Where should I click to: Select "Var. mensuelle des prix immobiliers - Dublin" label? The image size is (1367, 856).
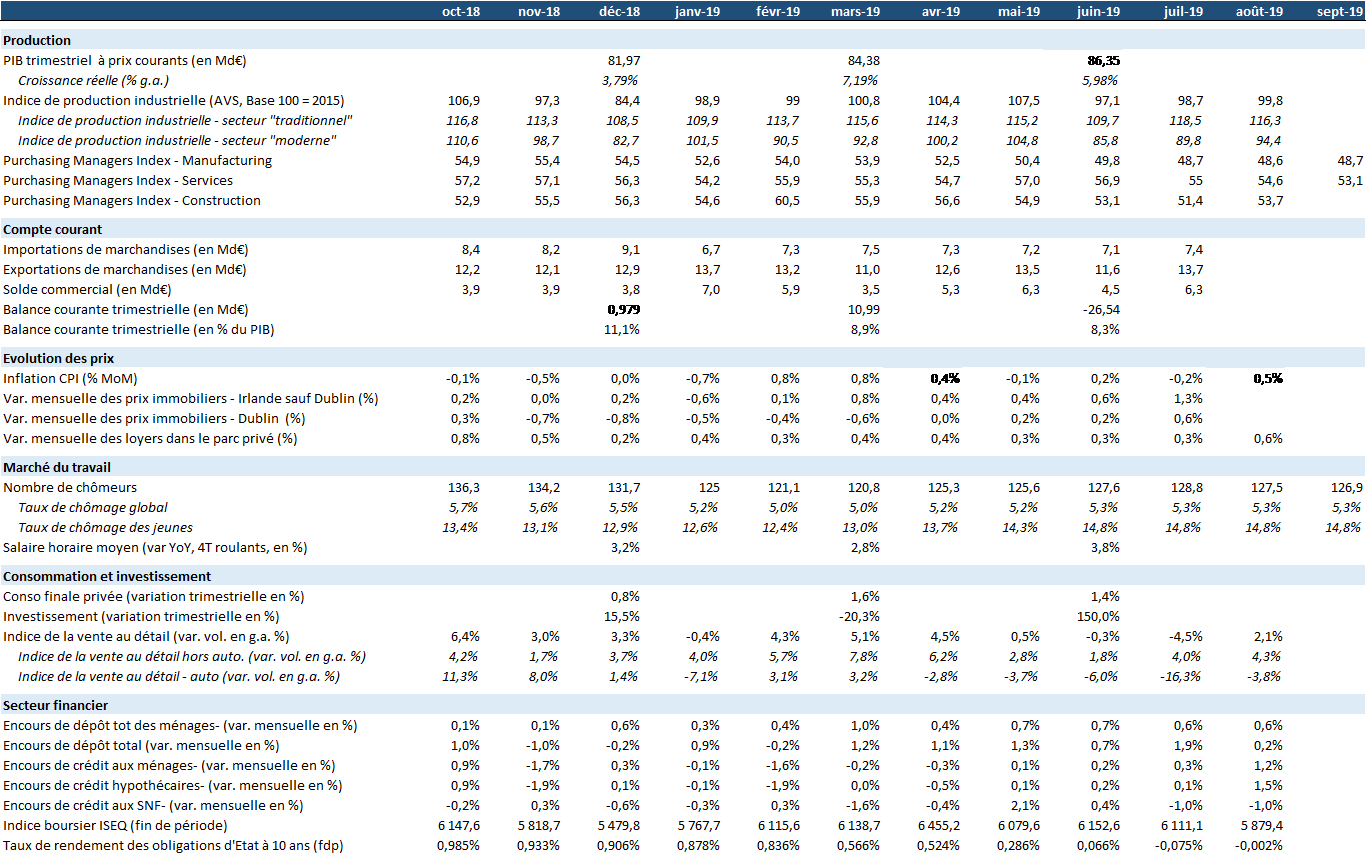(x=154, y=418)
